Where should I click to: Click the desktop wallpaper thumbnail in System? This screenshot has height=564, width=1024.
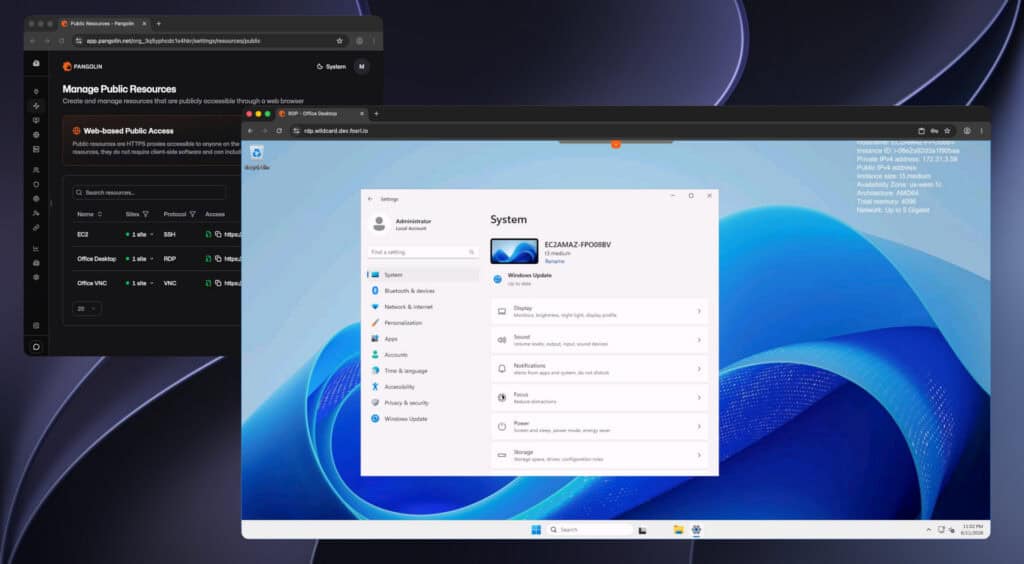(514, 251)
